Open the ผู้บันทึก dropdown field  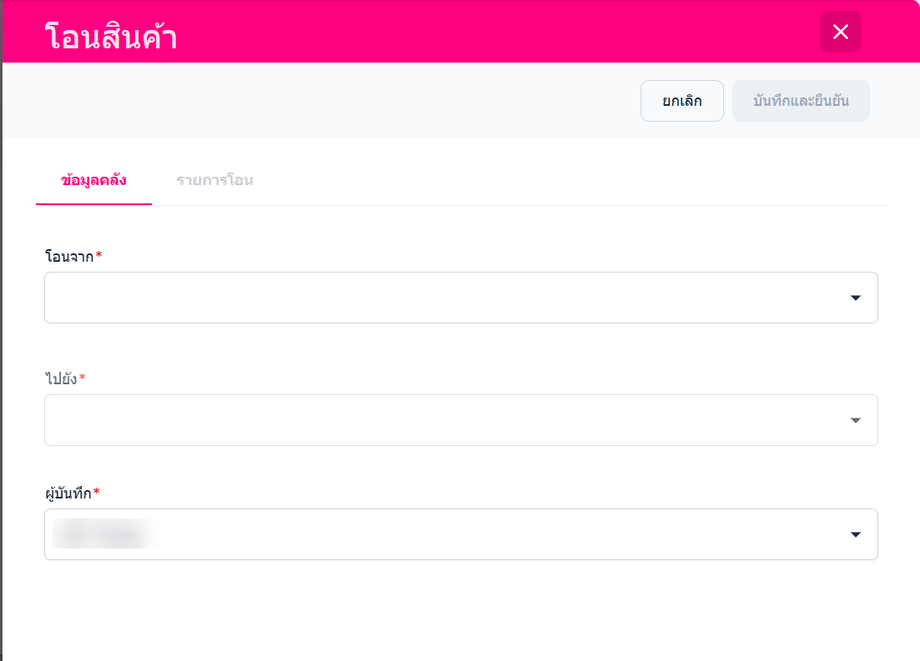coord(461,534)
